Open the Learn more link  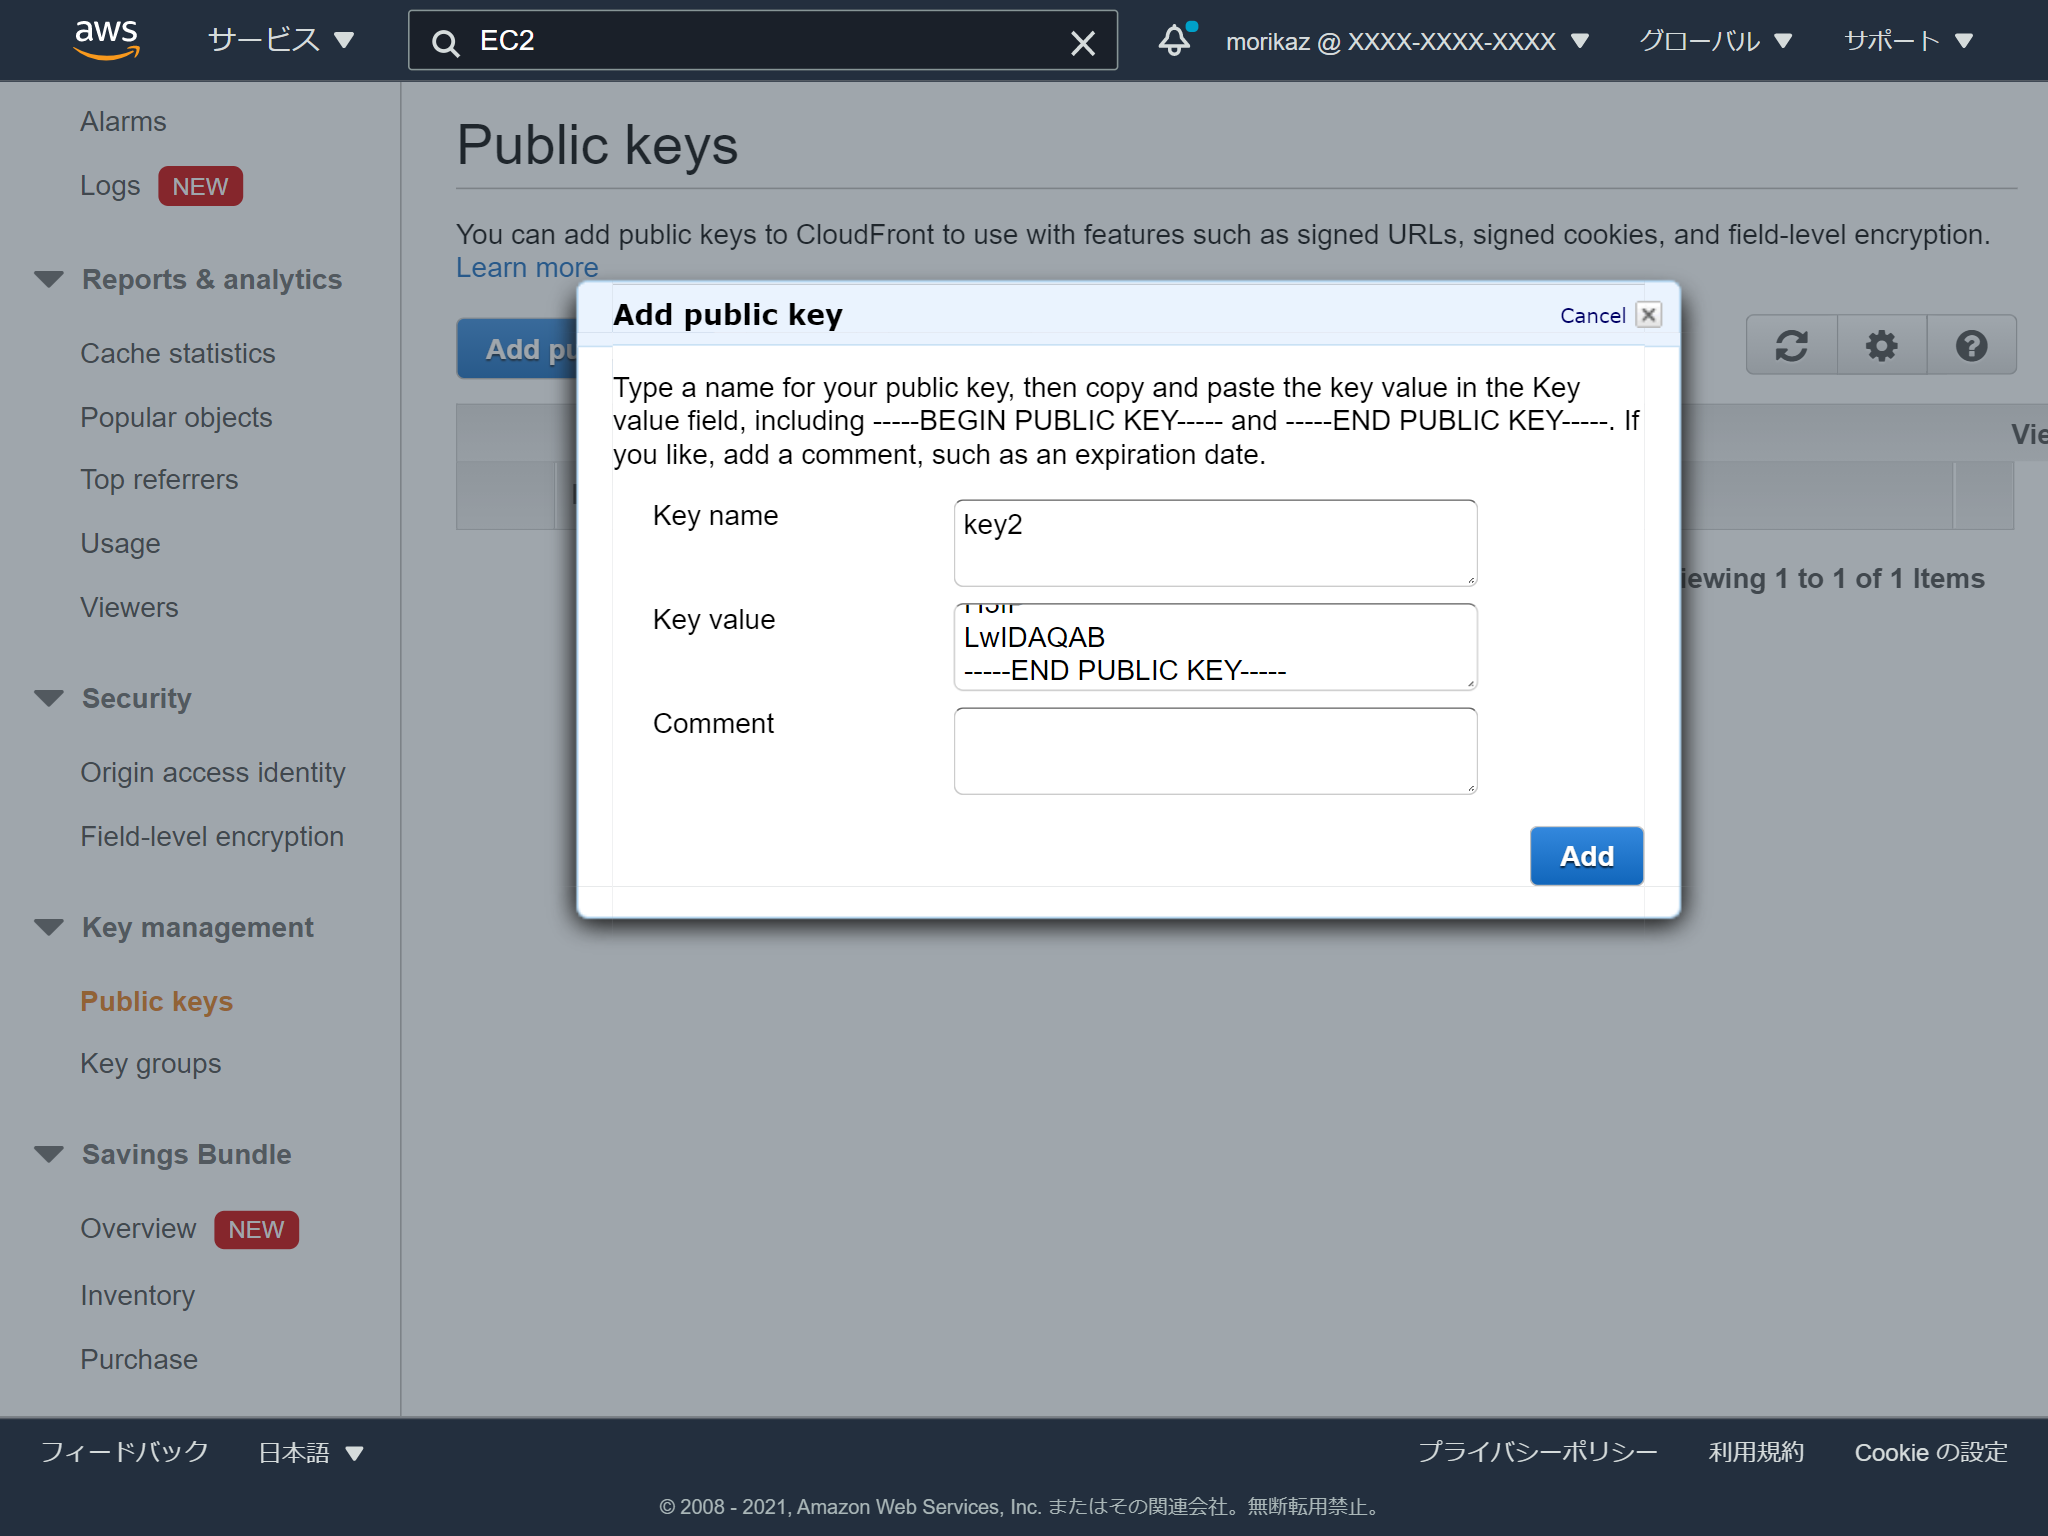point(526,267)
